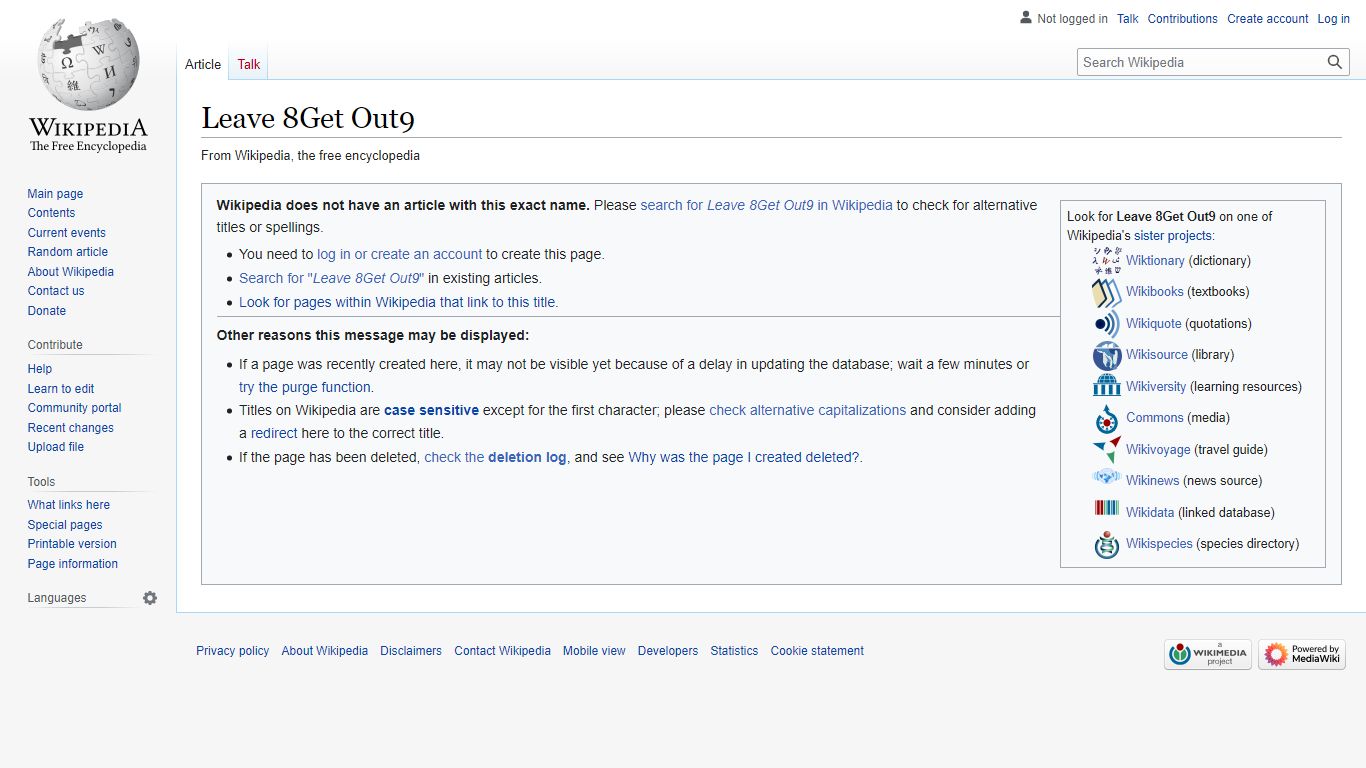
Task: Click the Commons logo icon
Action: pyautogui.click(x=1107, y=418)
